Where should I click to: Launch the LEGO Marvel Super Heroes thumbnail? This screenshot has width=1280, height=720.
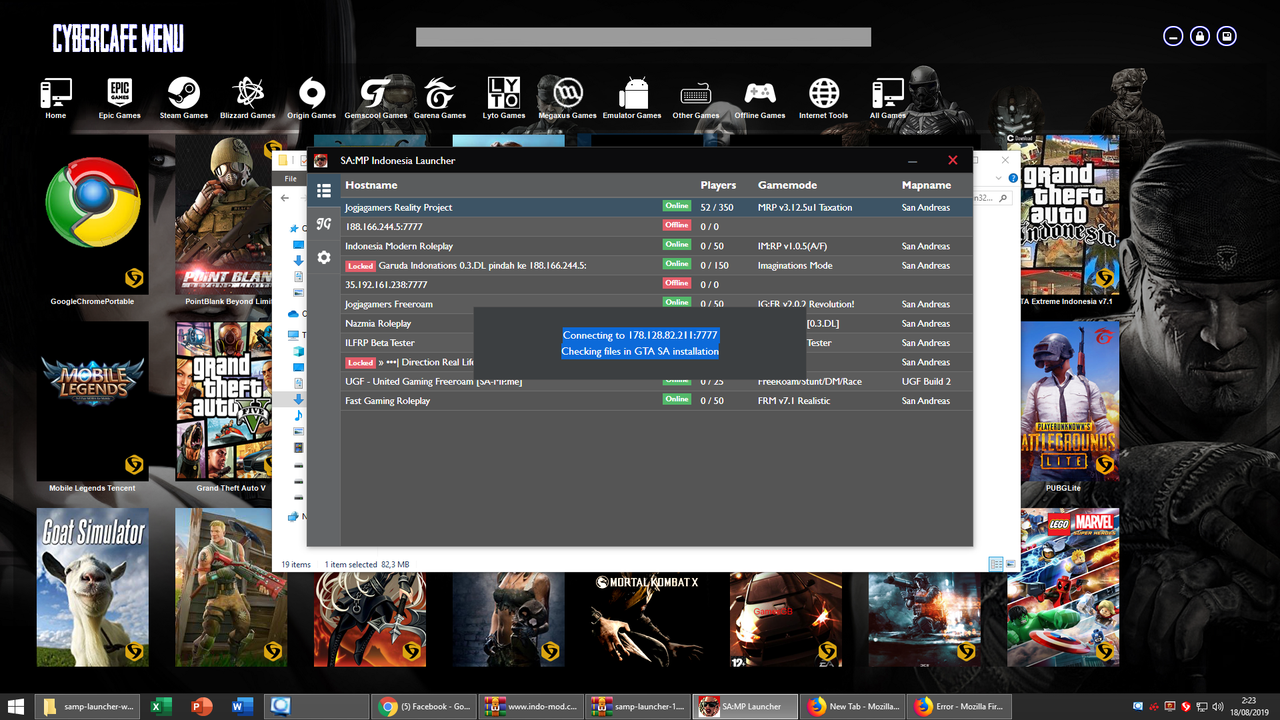tap(1063, 587)
